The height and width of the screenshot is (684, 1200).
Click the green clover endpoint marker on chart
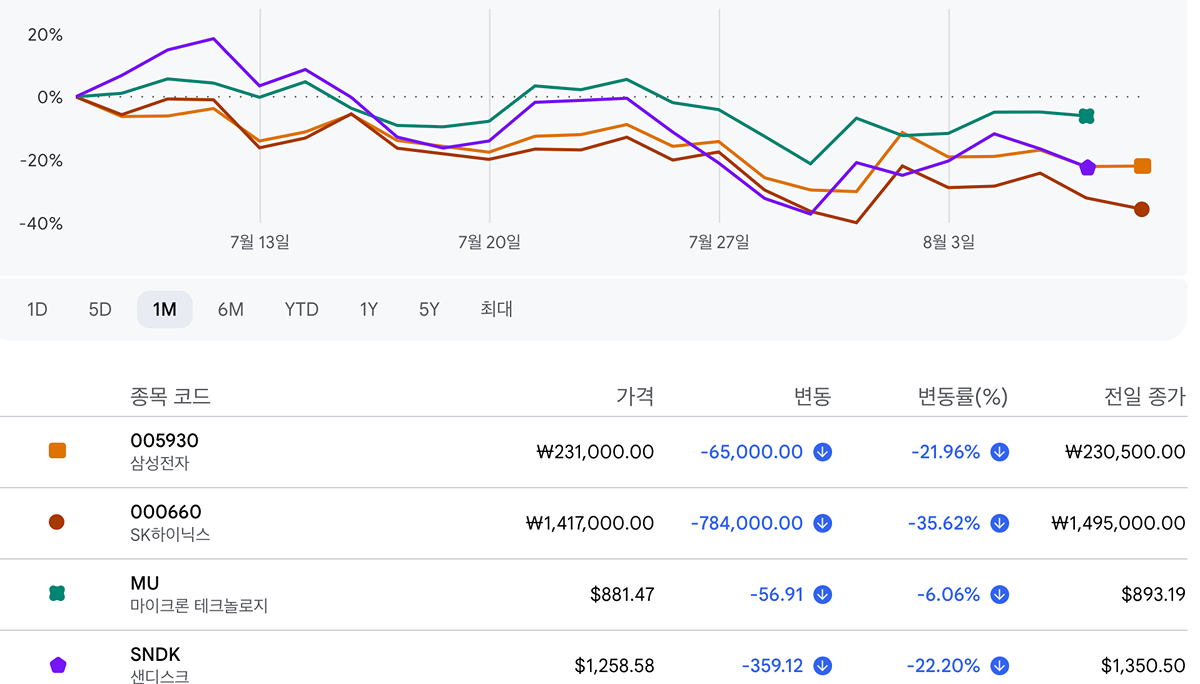coord(1086,116)
